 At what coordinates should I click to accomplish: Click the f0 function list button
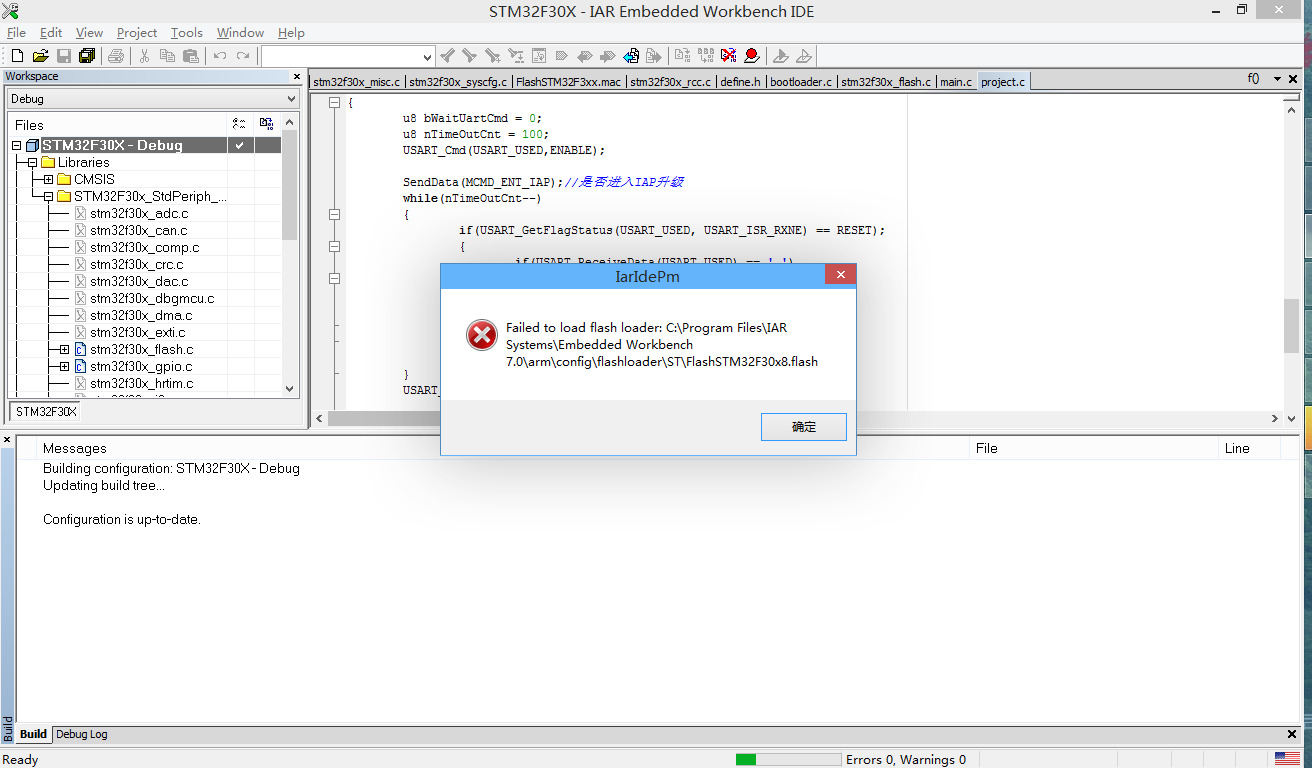1253,79
